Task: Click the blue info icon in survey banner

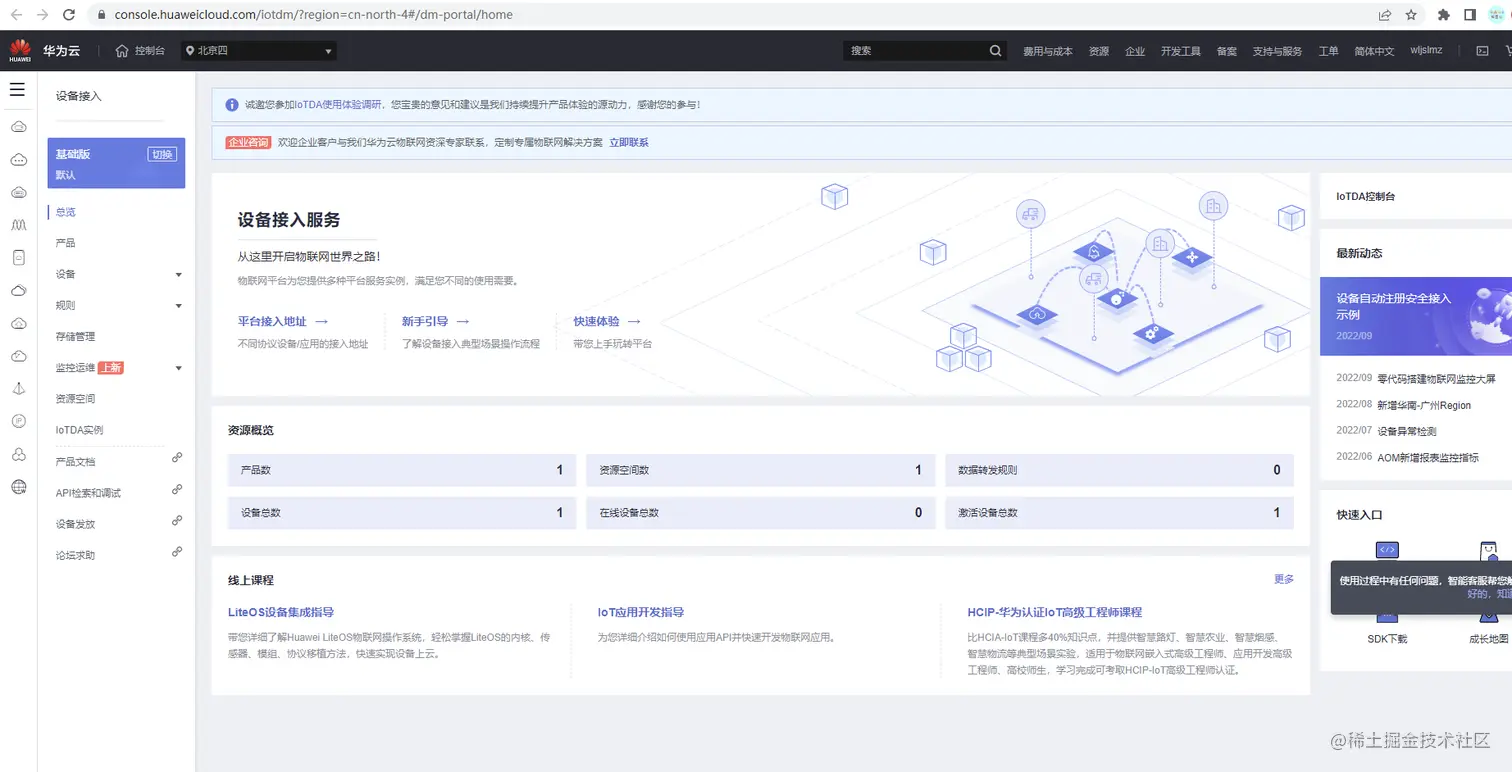Action: tap(232, 104)
